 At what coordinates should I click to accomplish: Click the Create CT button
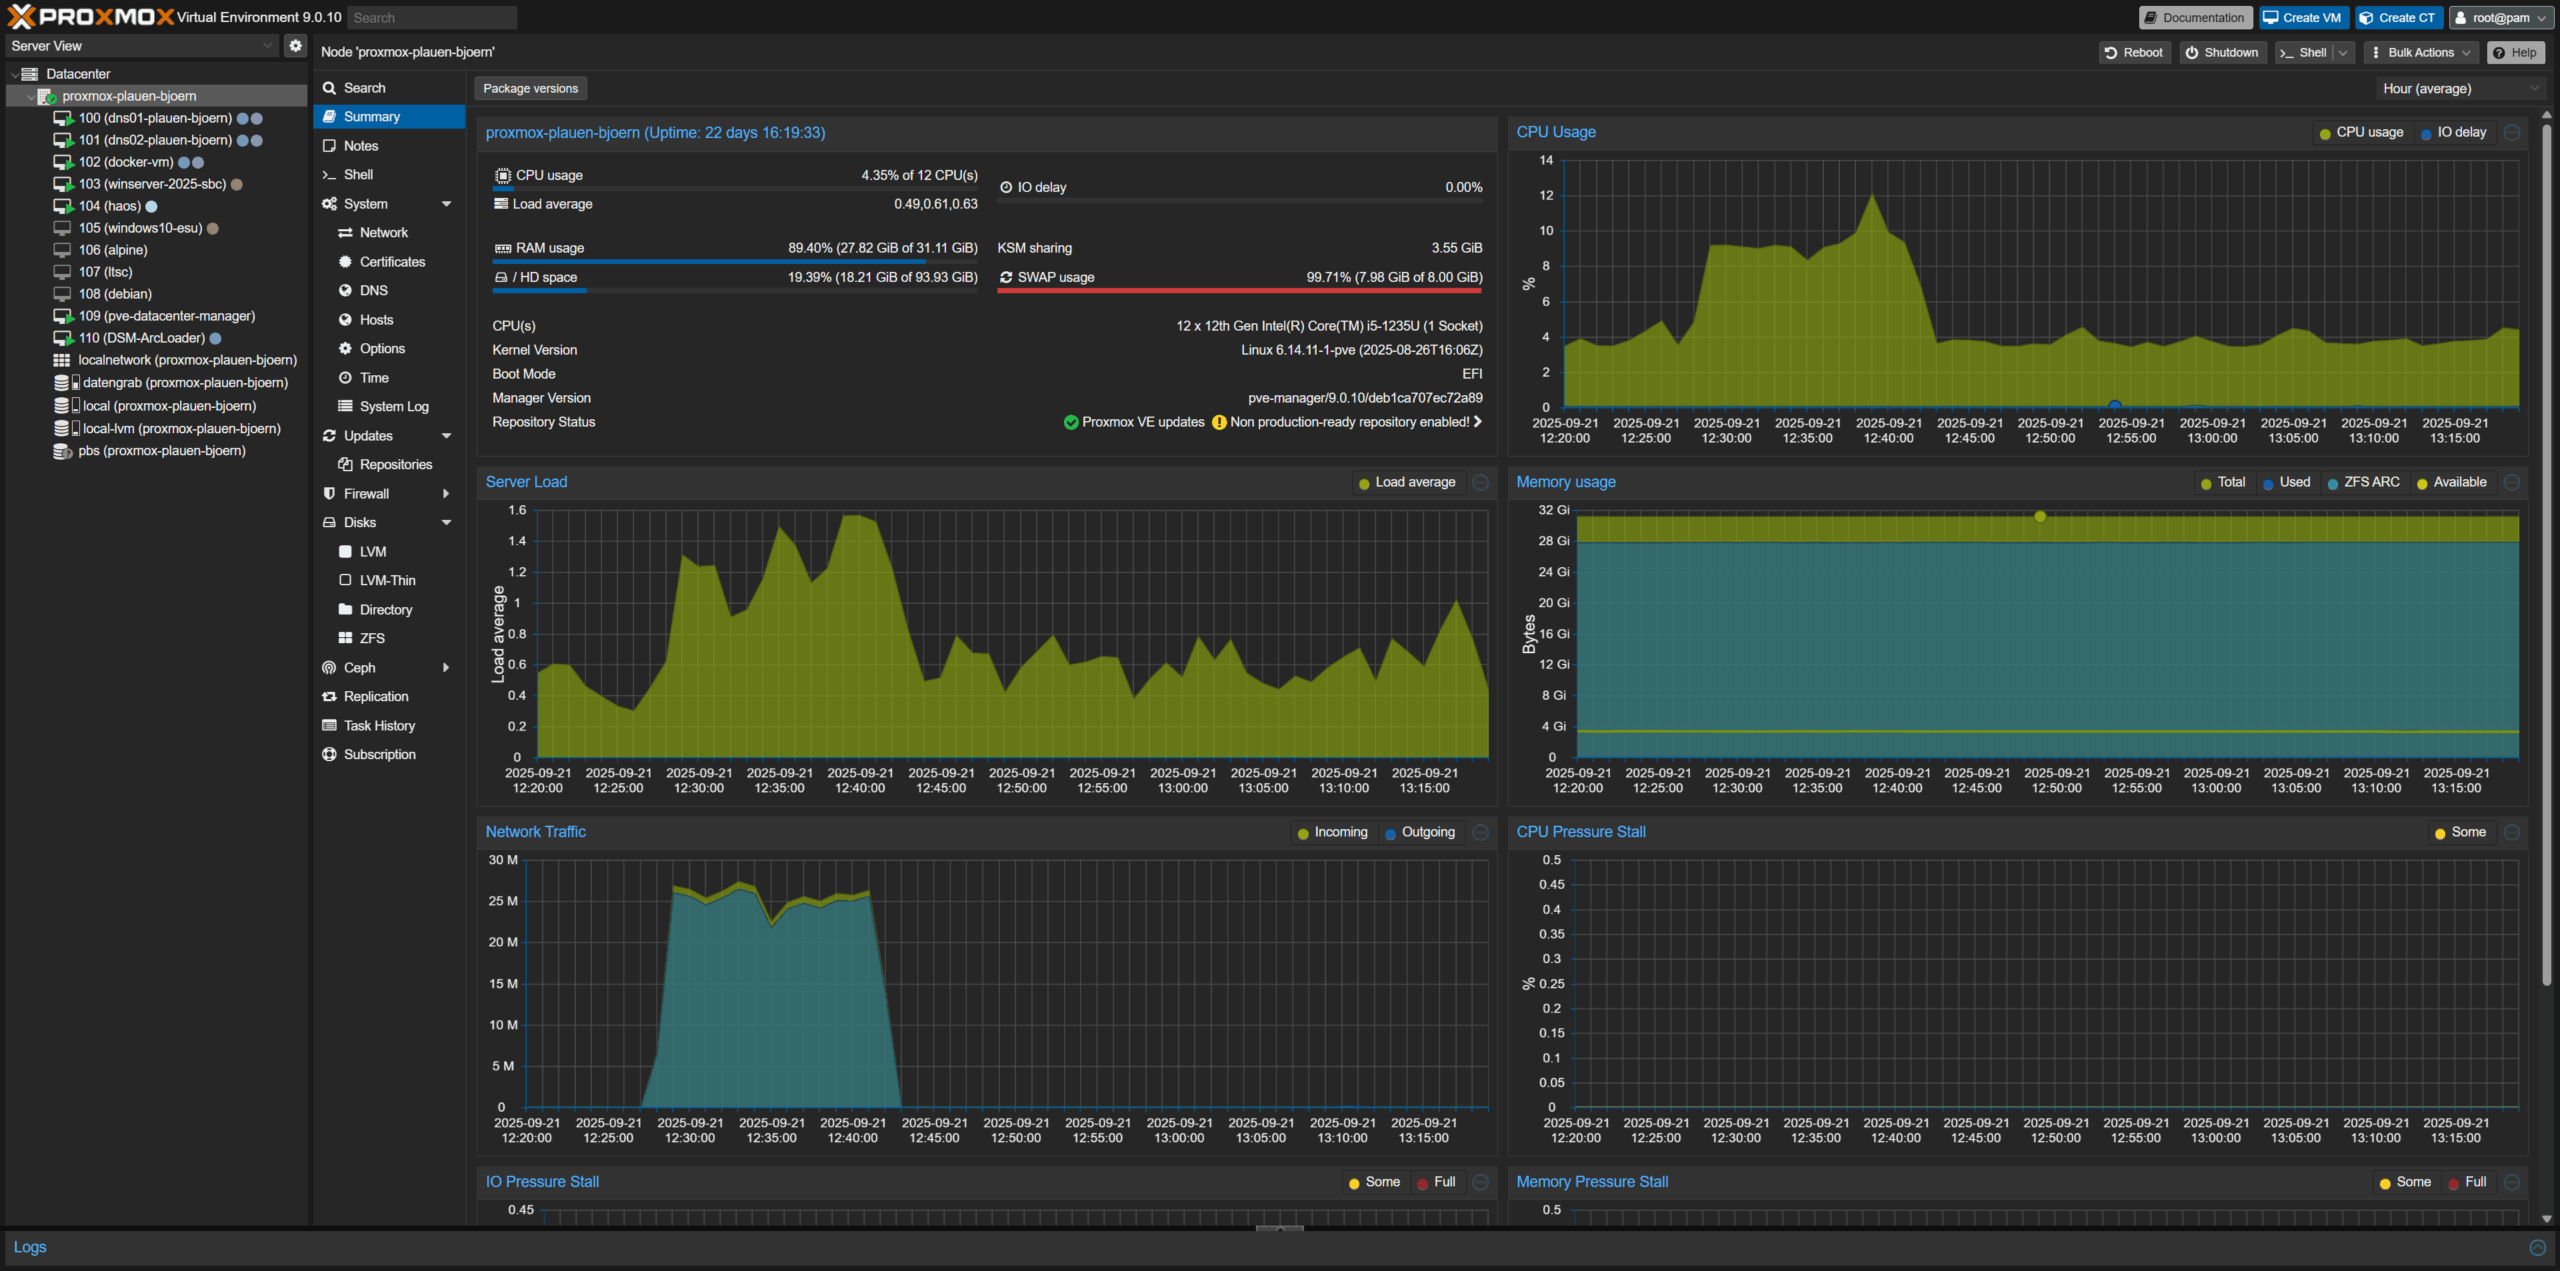[x=2398, y=18]
